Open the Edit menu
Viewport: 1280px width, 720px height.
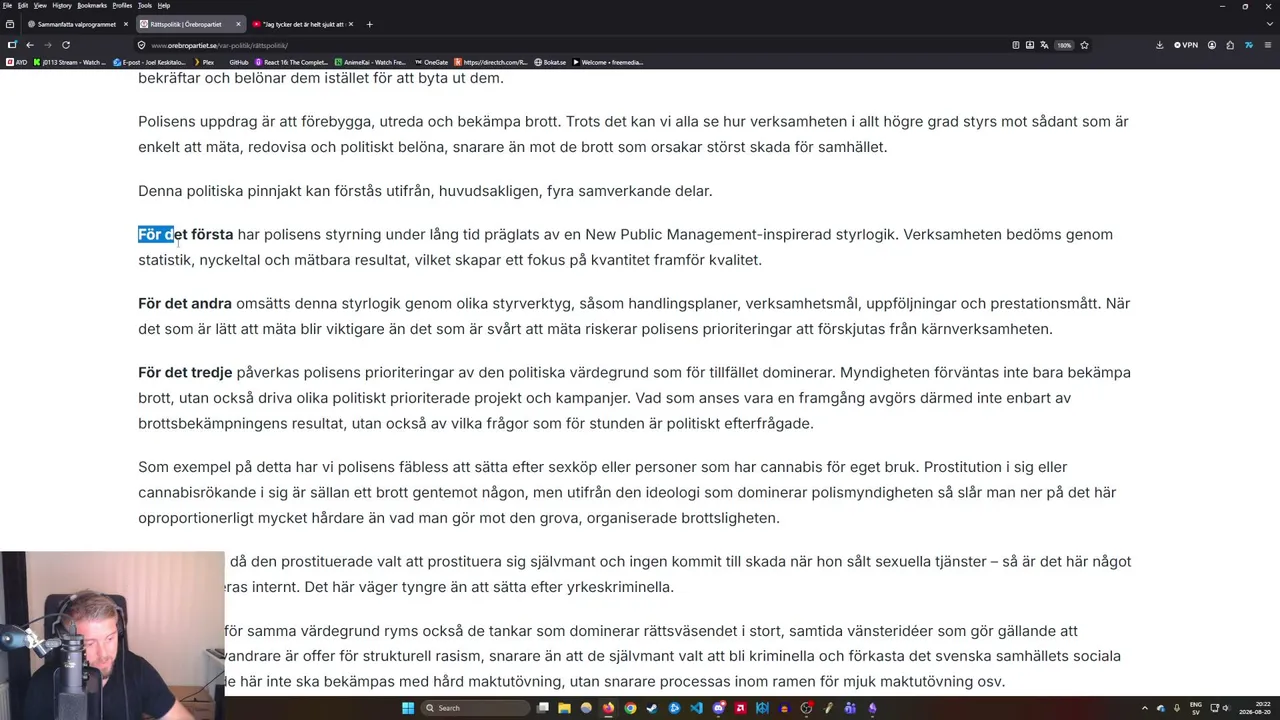[x=22, y=5]
